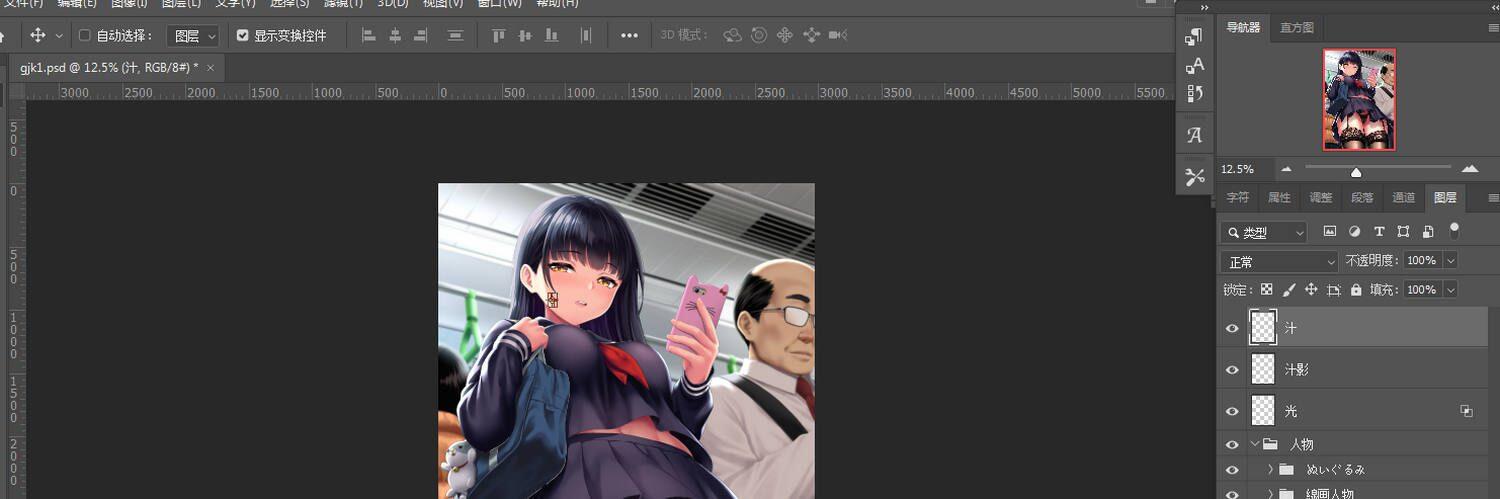Lock all with the padlock icon
Viewport: 1500px width, 499px height.
[x=1356, y=289]
